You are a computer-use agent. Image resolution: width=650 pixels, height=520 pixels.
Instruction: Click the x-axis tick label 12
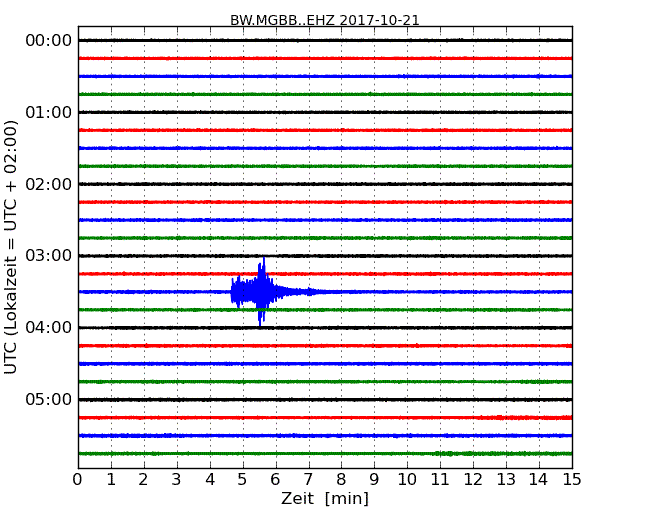pyautogui.click(x=473, y=480)
